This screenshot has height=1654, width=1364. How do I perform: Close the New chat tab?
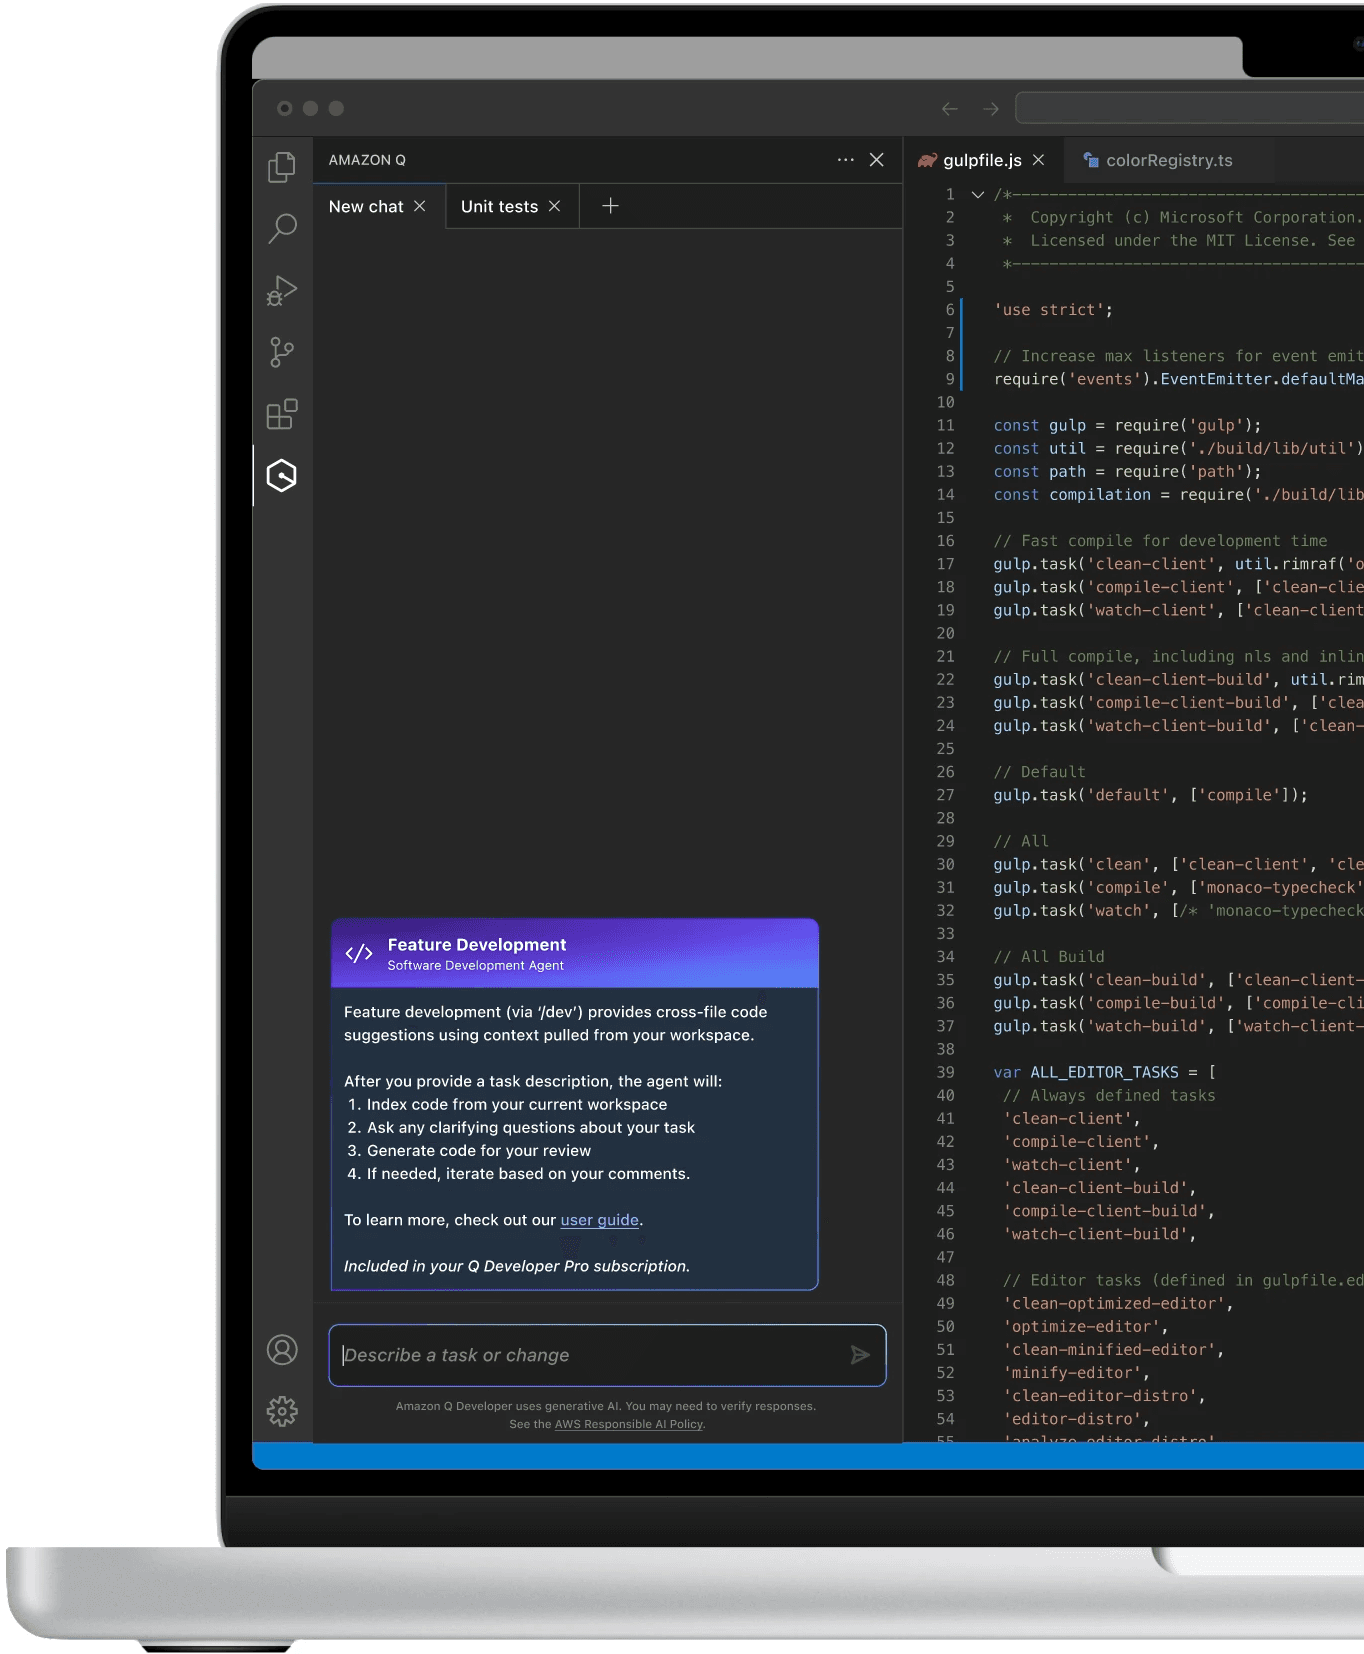(420, 206)
